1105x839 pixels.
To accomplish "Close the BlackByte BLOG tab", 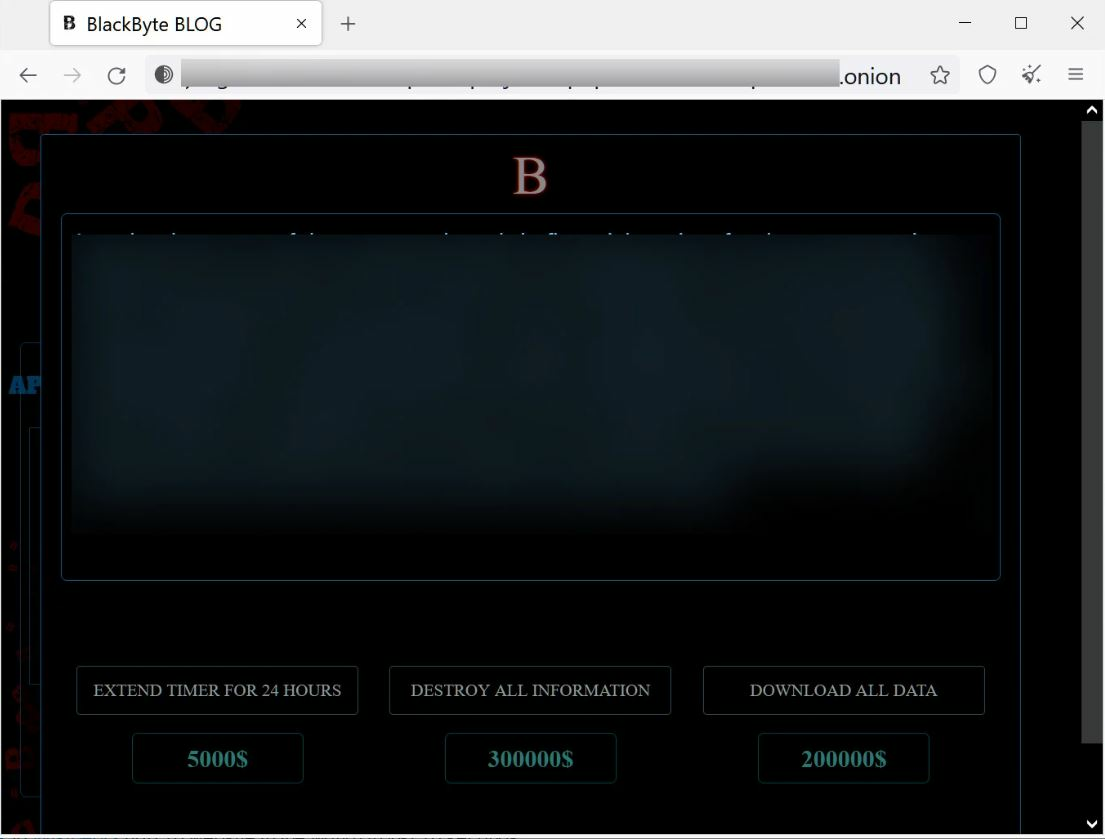I will 301,24.
